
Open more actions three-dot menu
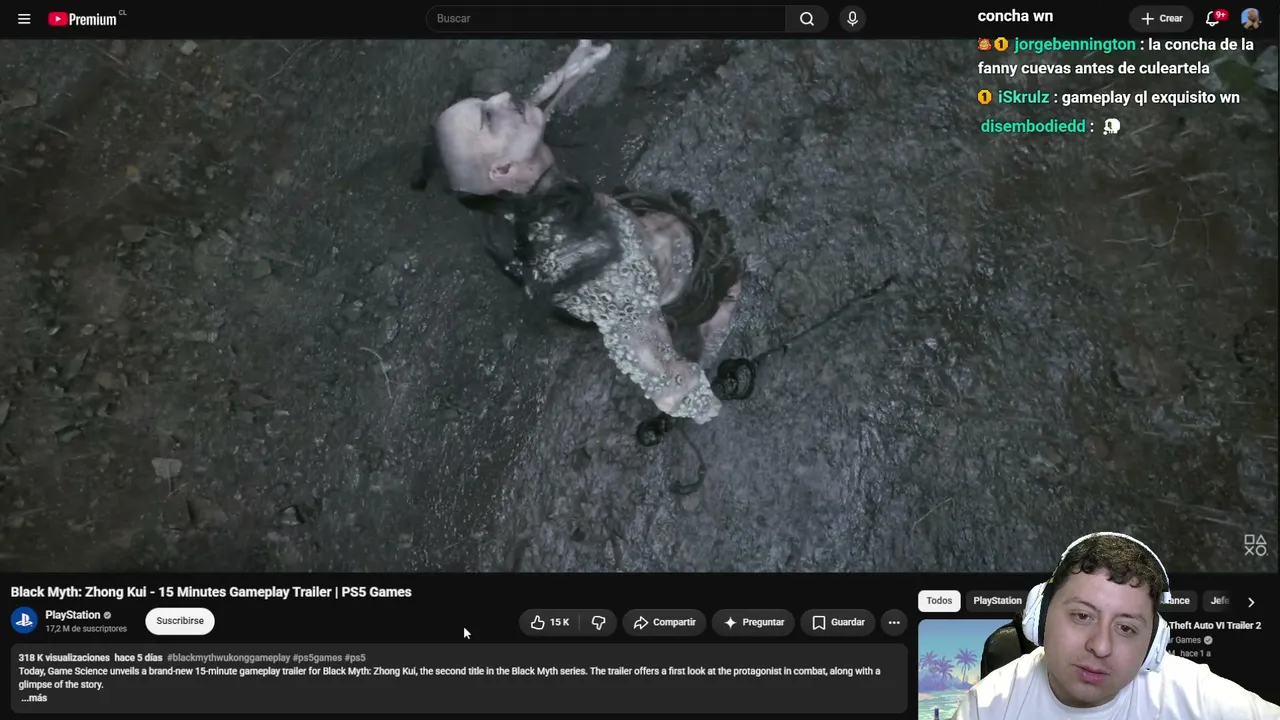coord(894,622)
